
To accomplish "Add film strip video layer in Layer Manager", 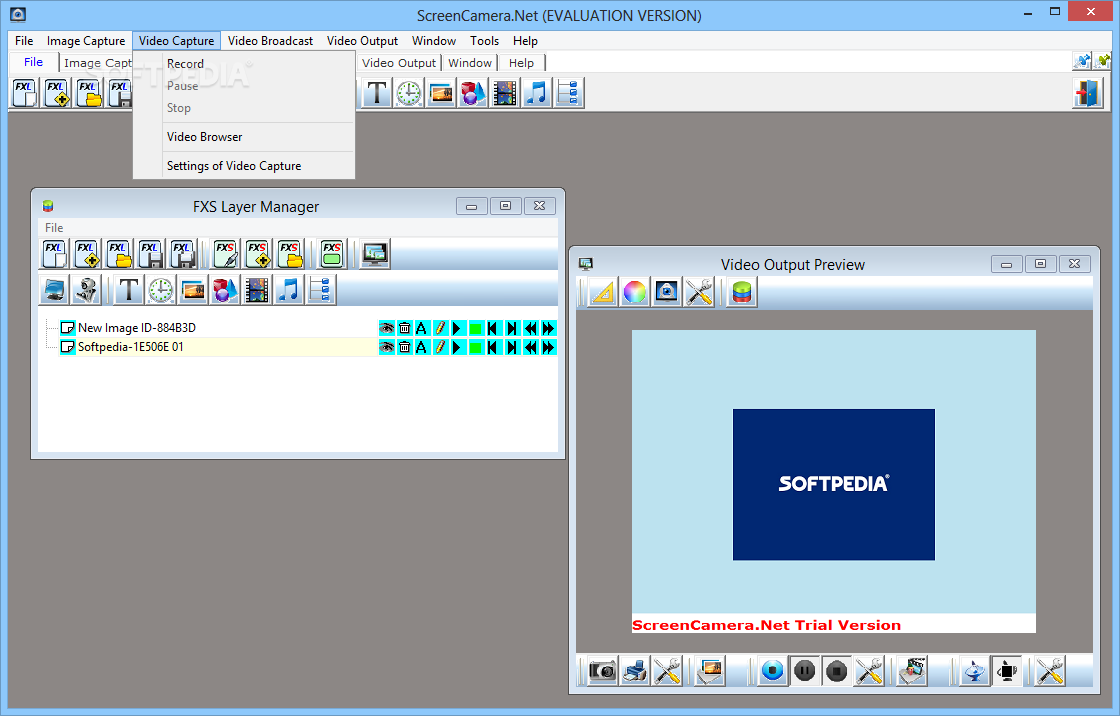I will 256,289.
